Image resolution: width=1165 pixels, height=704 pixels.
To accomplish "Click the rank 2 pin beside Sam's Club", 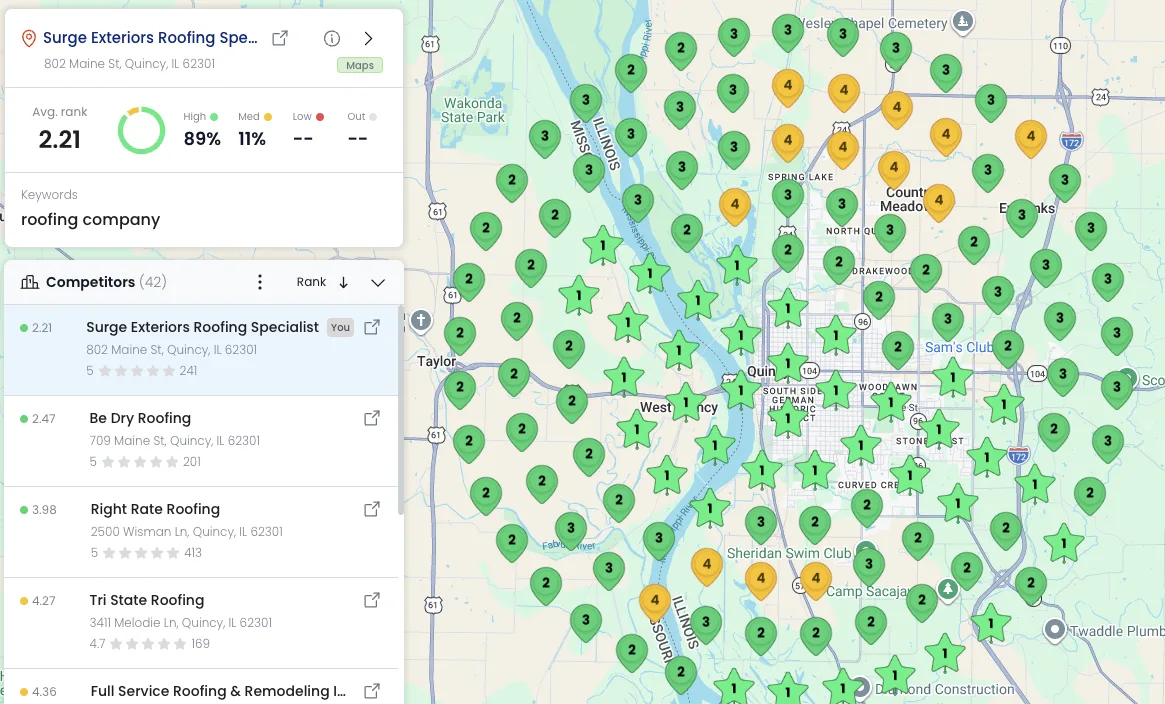I will pyautogui.click(x=1007, y=348).
